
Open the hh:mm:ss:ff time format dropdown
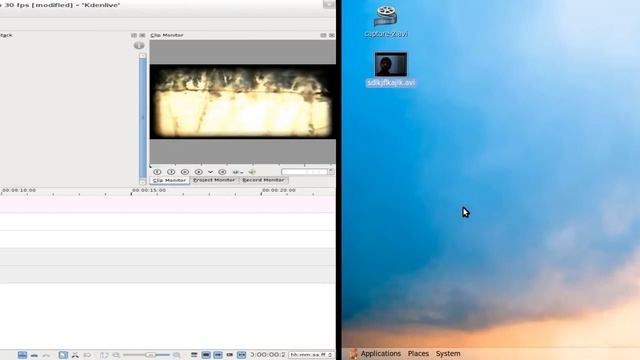pyautogui.click(x=311, y=355)
